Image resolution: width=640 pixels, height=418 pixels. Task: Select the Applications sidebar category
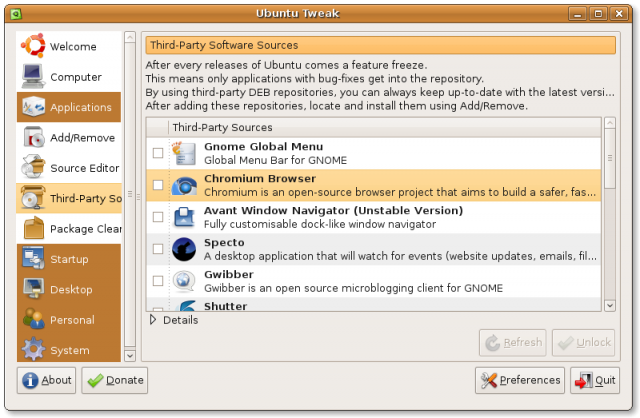69,107
